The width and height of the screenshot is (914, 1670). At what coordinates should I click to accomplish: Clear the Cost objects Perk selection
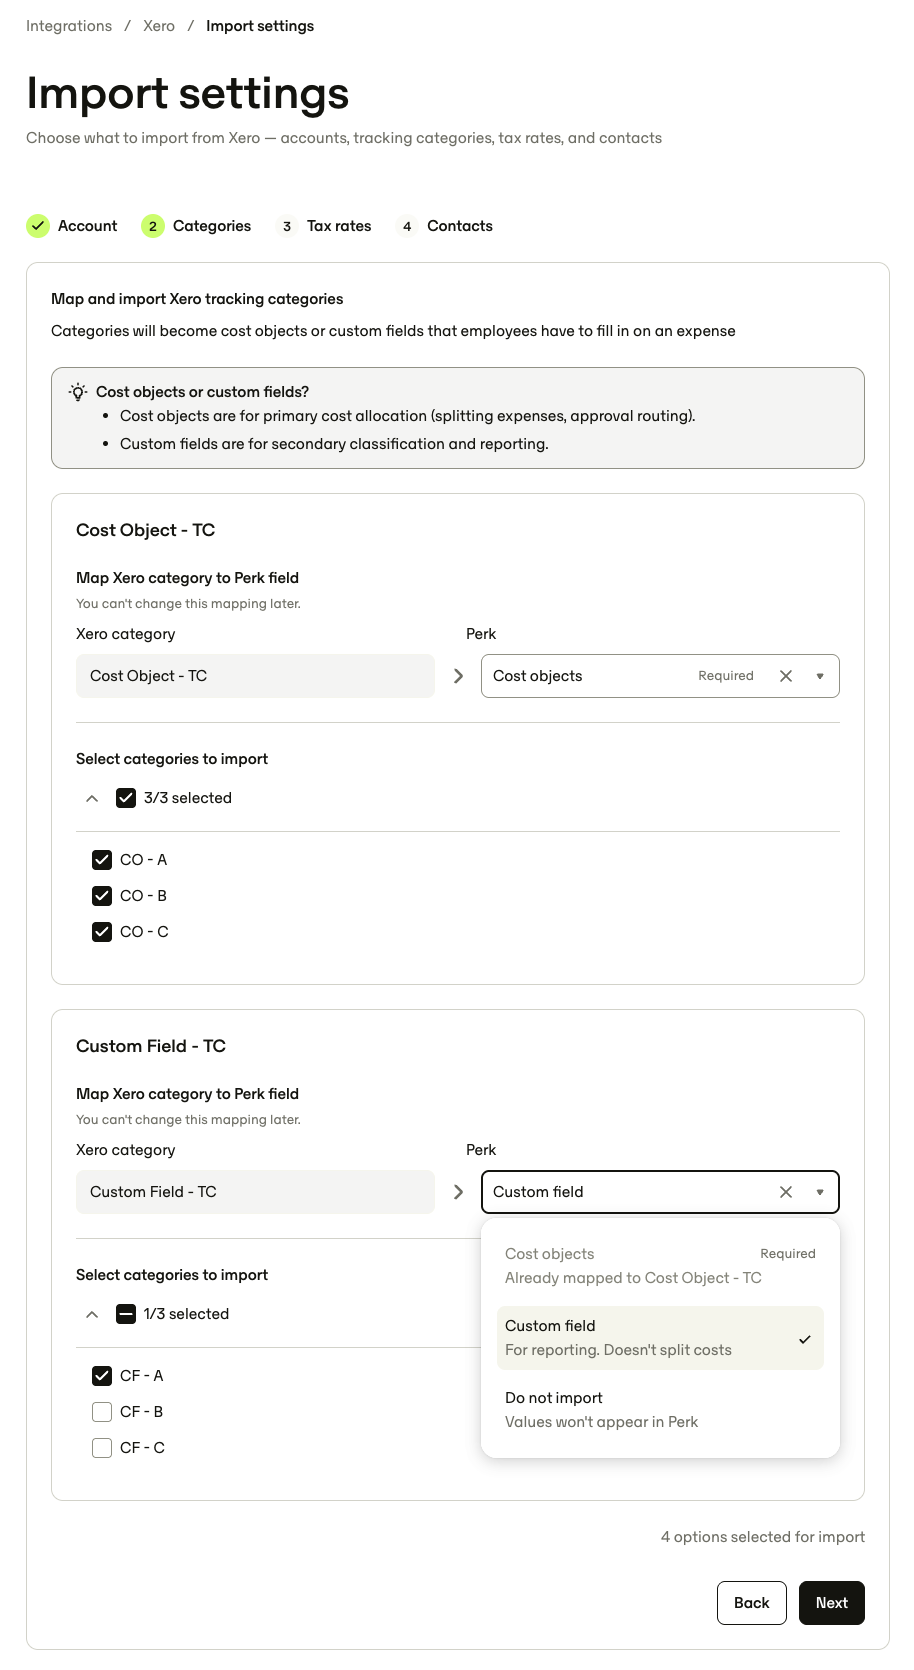[x=786, y=676]
